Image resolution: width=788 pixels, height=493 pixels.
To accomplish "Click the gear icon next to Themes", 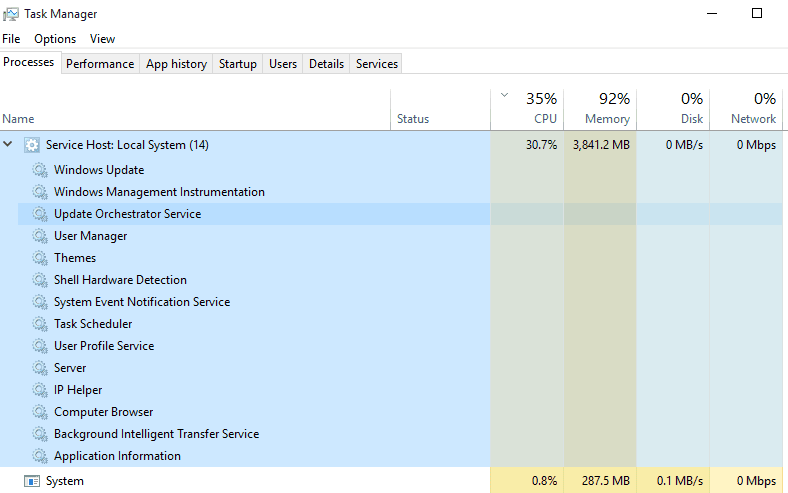I will click(40, 258).
